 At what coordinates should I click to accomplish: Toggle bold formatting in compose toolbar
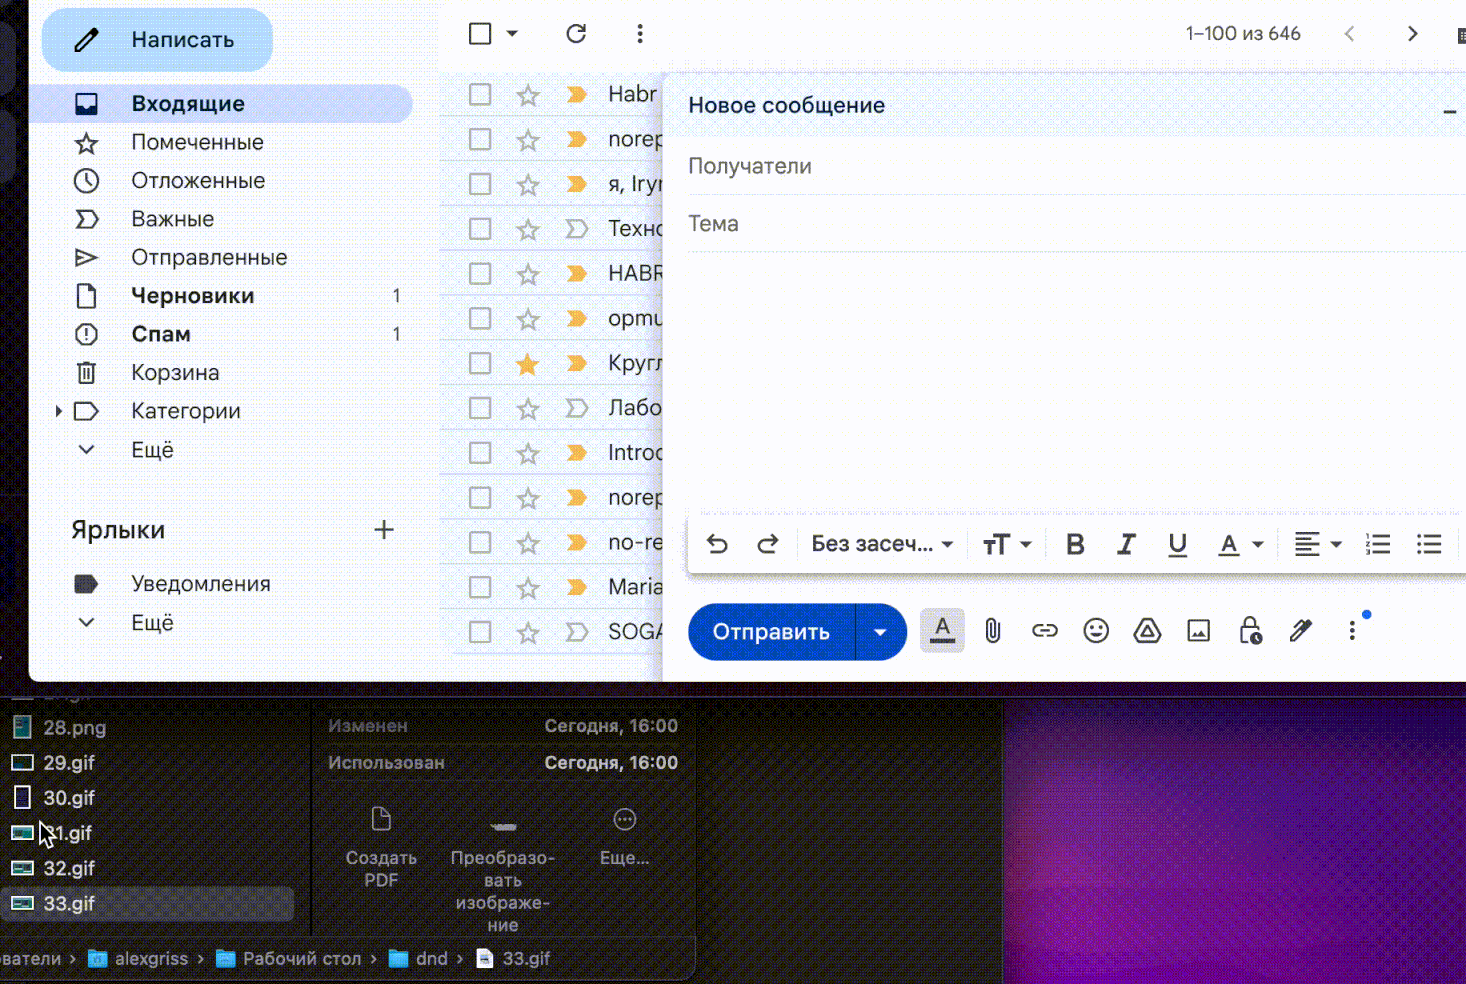(1075, 544)
